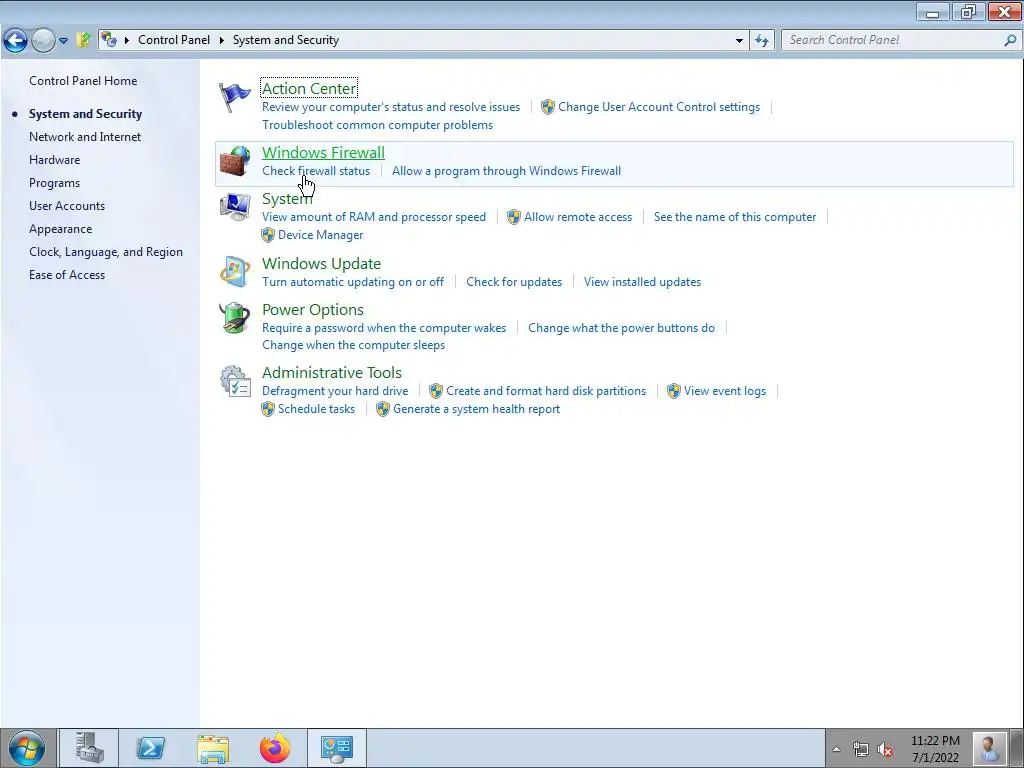The width and height of the screenshot is (1024, 768).
Task: Click Review your computer's status link
Action: point(391,107)
